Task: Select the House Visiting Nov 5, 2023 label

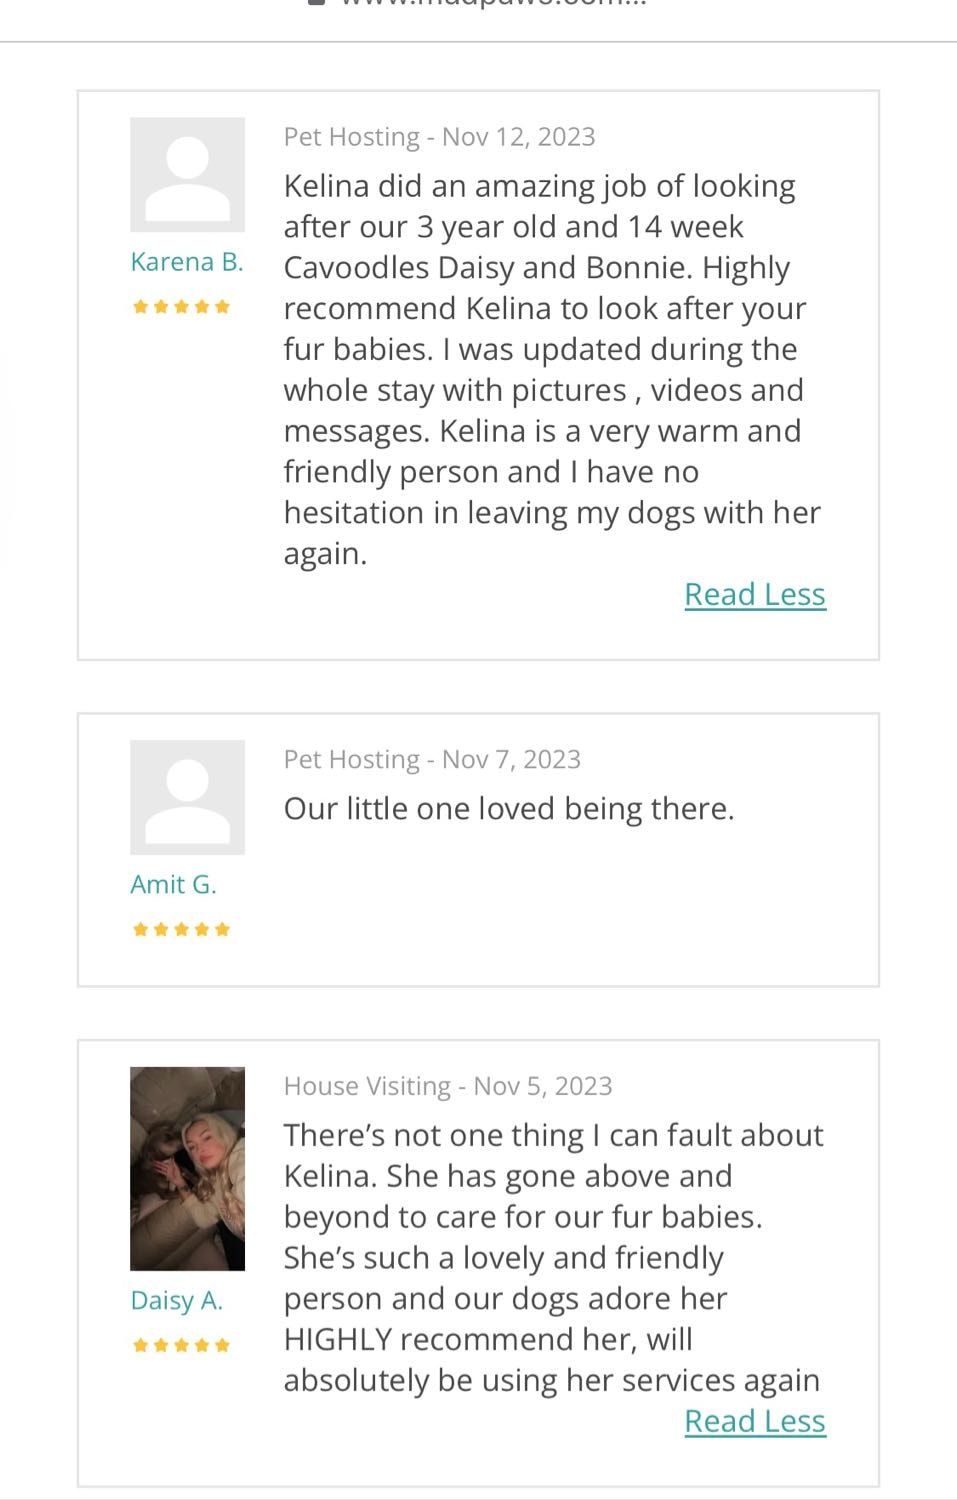Action: click(x=448, y=1086)
